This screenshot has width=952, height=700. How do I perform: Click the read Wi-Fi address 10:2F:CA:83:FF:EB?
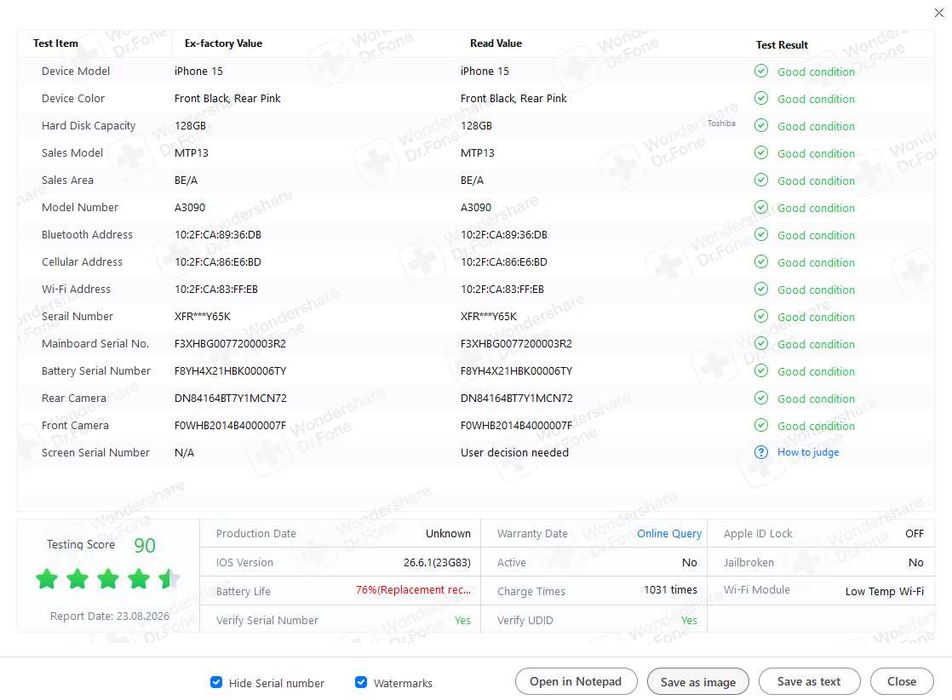(x=502, y=290)
